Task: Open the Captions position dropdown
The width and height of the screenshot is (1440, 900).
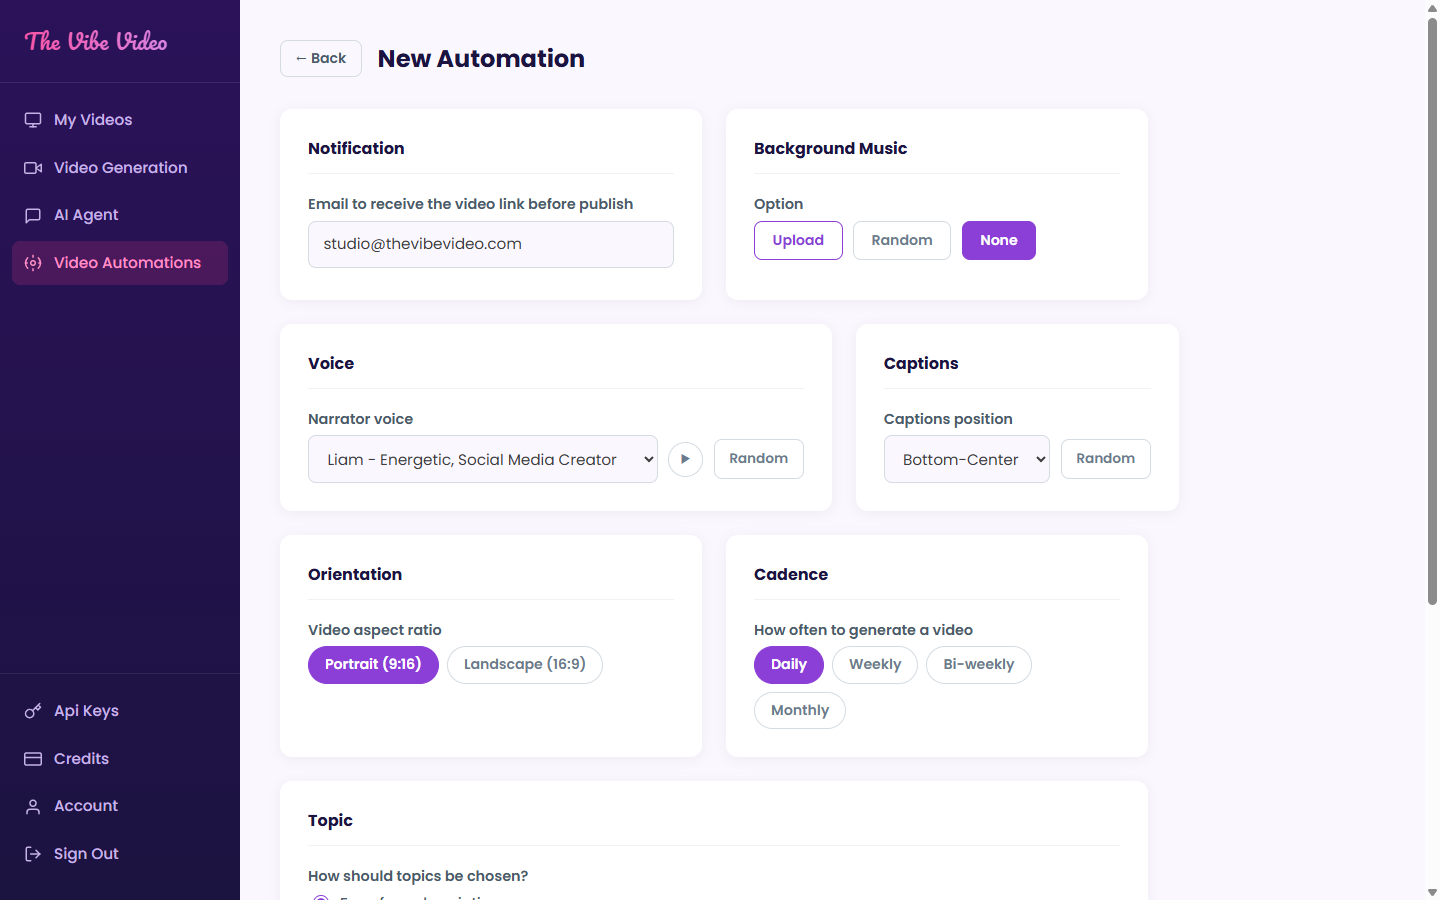Action: [967, 459]
